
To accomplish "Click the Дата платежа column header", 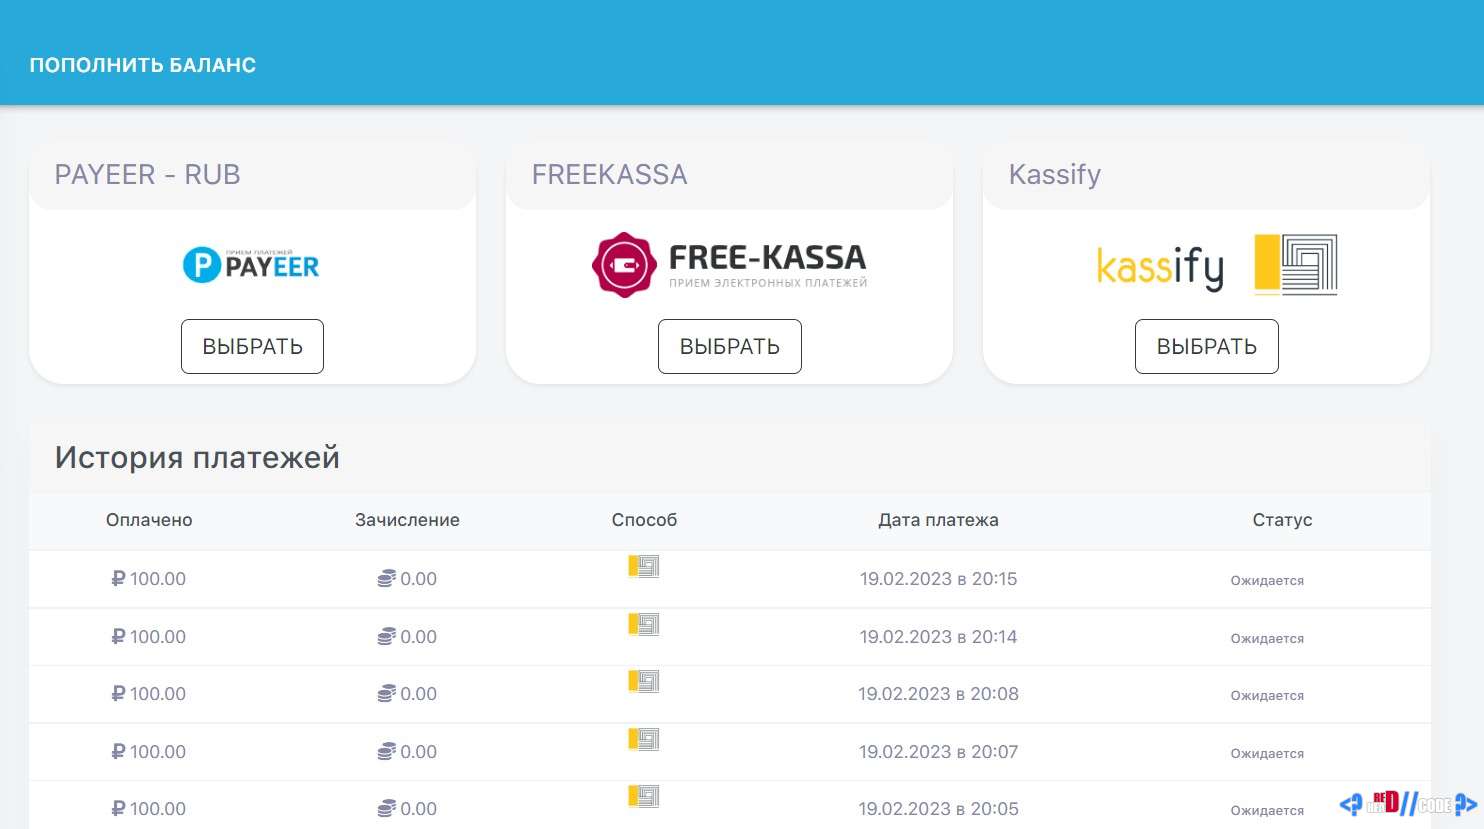I will pos(938,520).
